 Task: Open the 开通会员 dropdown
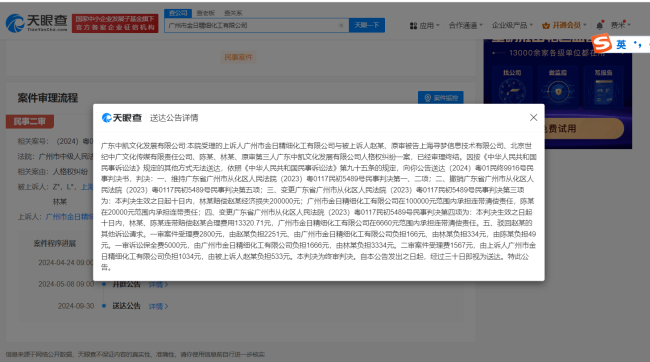tap(564, 26)
